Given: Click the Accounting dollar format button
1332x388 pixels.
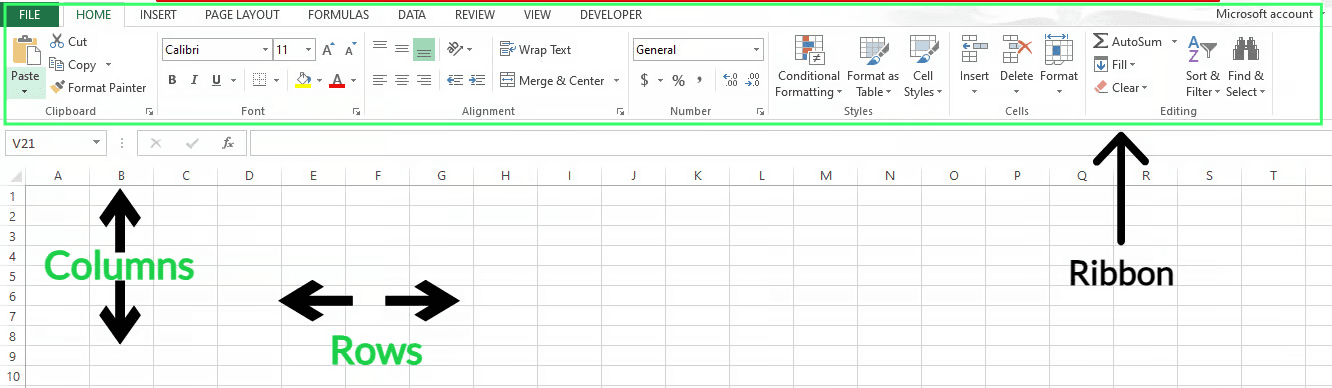Looking at the screenshot, I should tap(645, 80).
